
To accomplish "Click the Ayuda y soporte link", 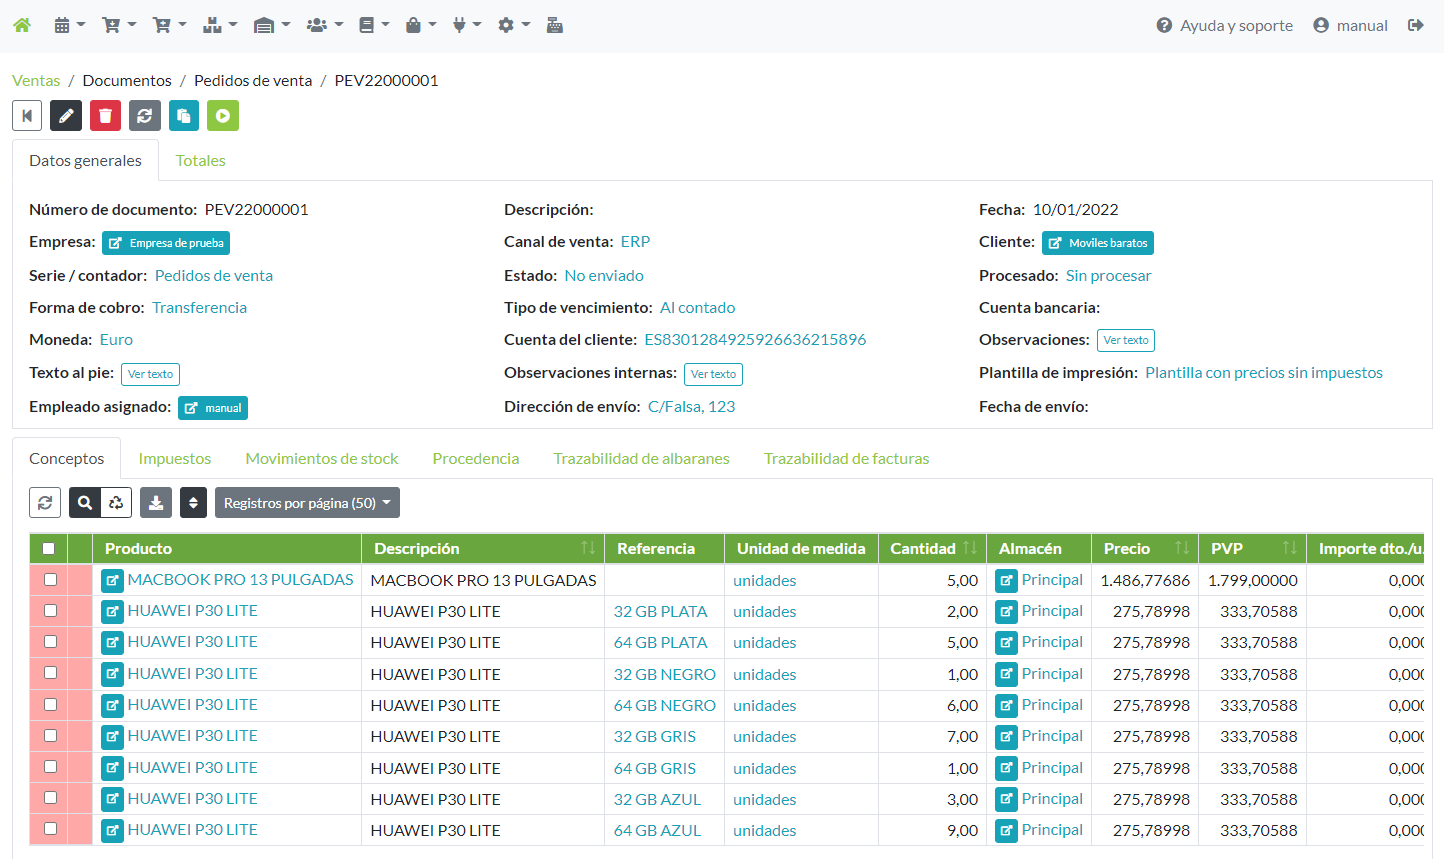I will tap(1224, 25).
